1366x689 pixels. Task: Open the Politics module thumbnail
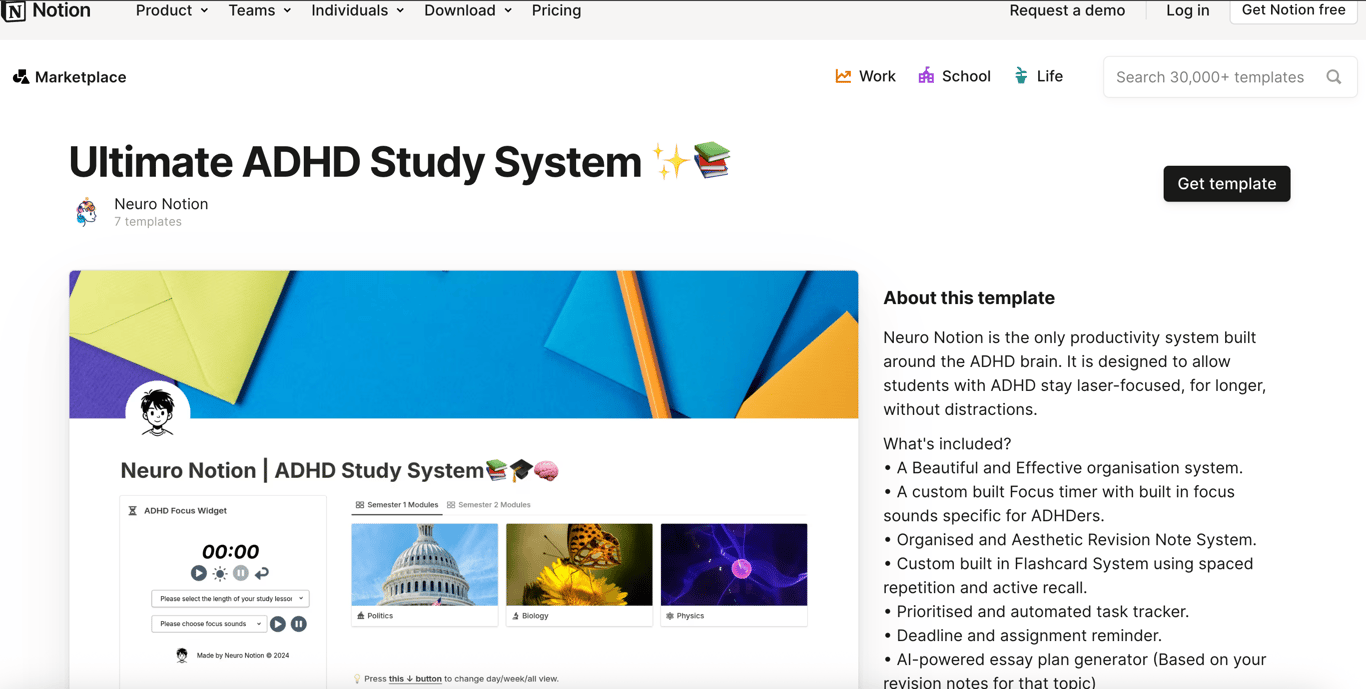[425, 564]
